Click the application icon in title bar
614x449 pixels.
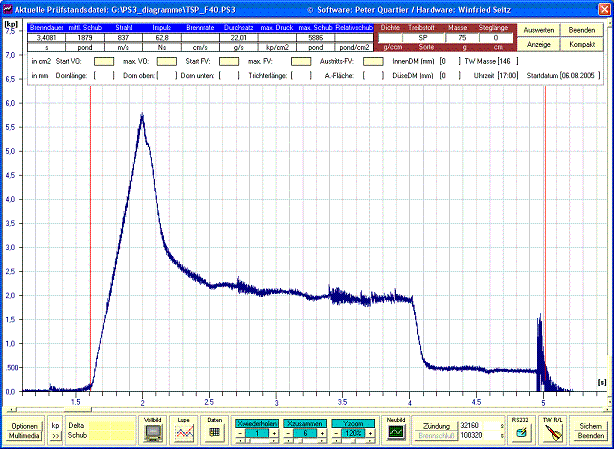coord(8,9)
